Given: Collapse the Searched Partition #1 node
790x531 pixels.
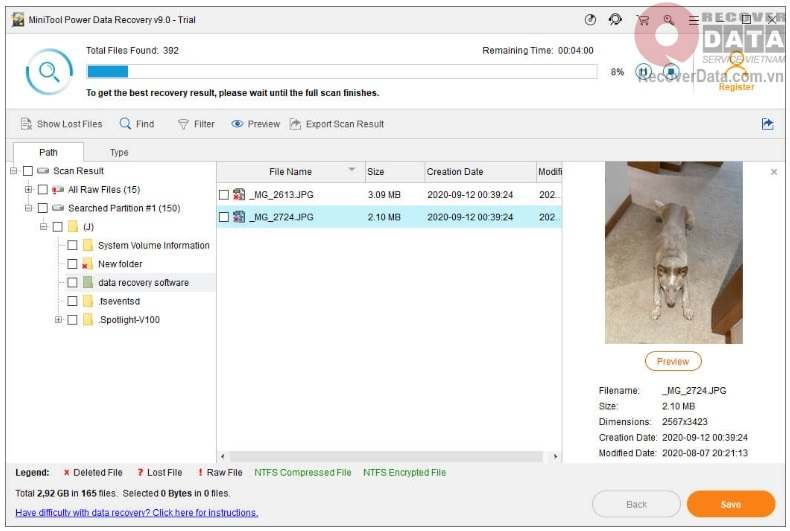Looking at the screenshot, I should 29,208.
